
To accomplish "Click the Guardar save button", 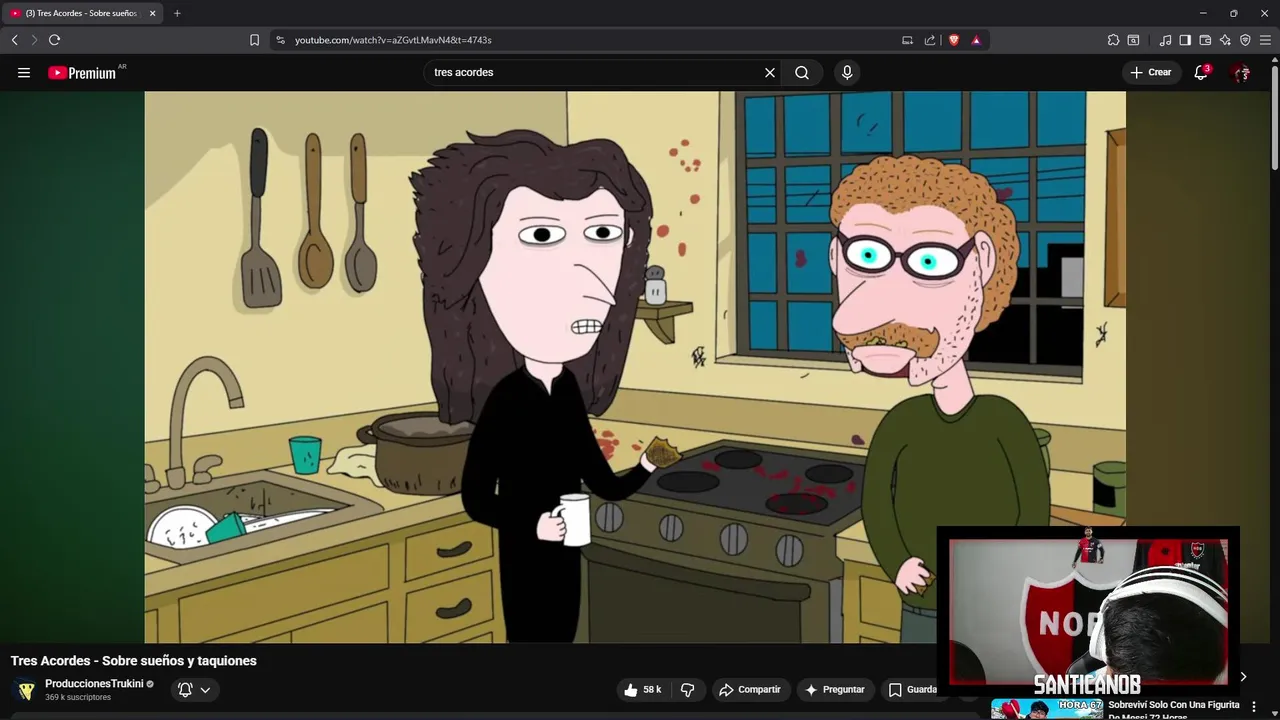I will (x=912, y=690).
